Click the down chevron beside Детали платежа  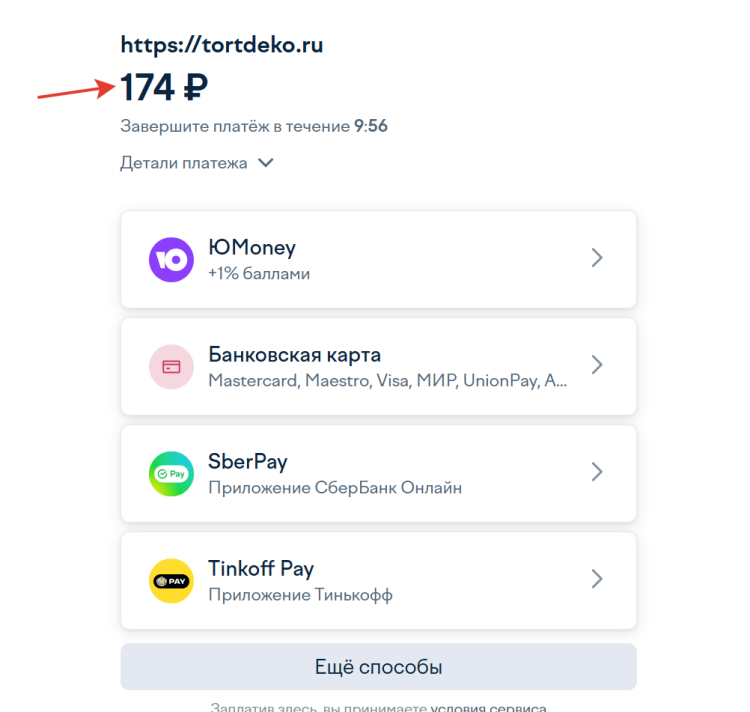point(266,163)
